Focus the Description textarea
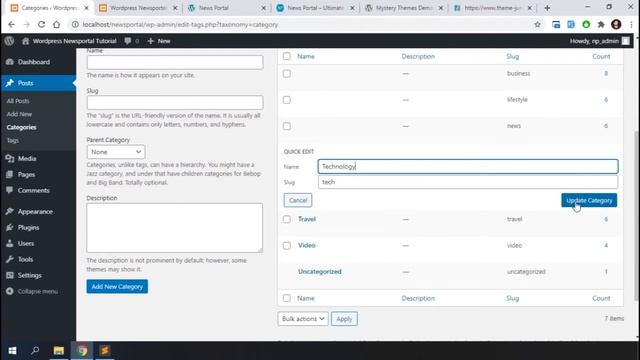 [175, 228]
